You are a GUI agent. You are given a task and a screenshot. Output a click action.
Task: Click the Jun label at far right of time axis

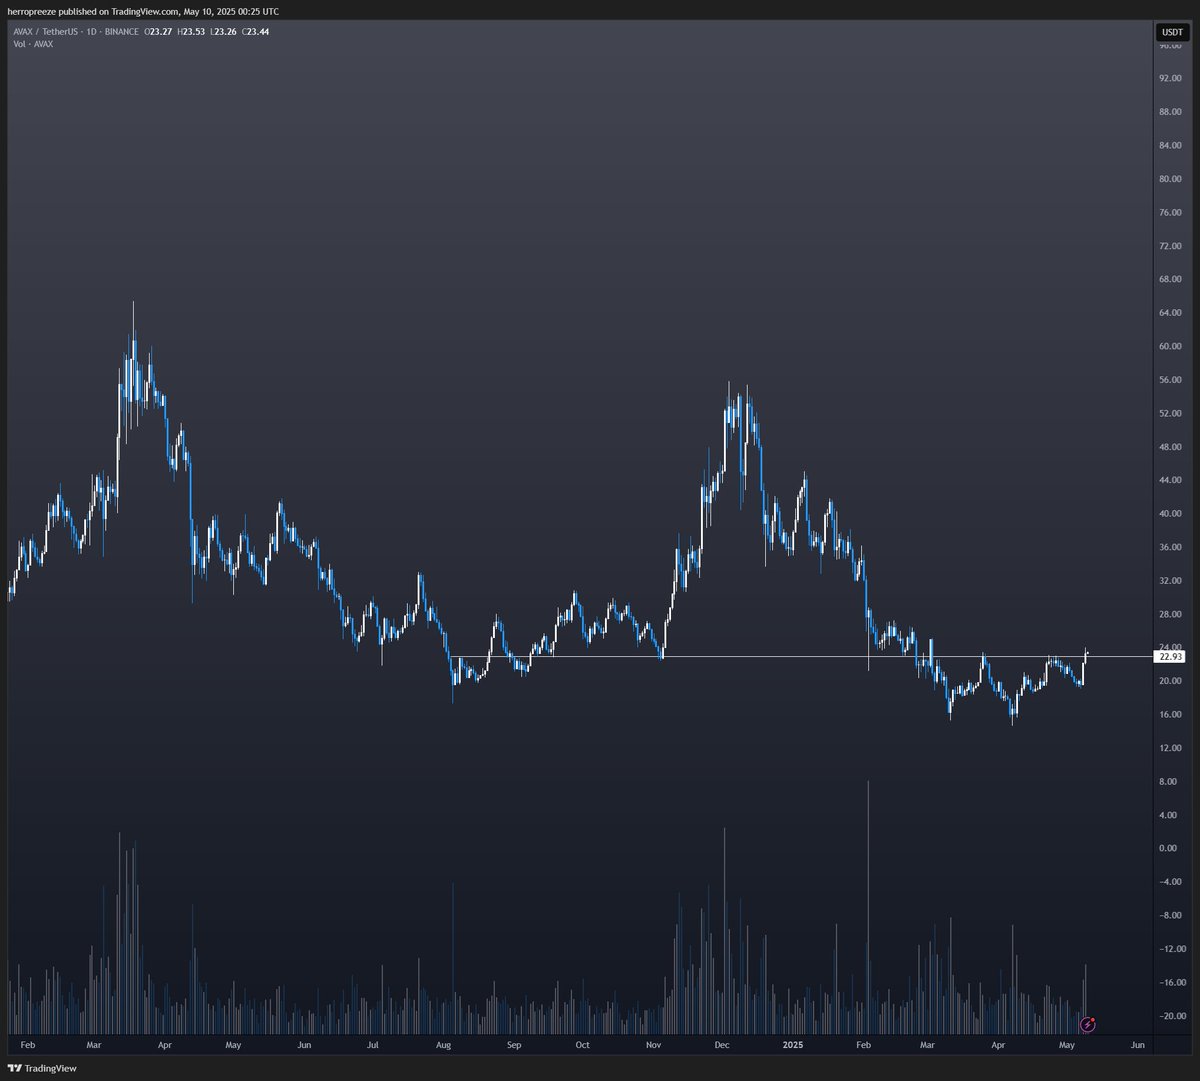pyautogui.click(x=1137, y=1045)
